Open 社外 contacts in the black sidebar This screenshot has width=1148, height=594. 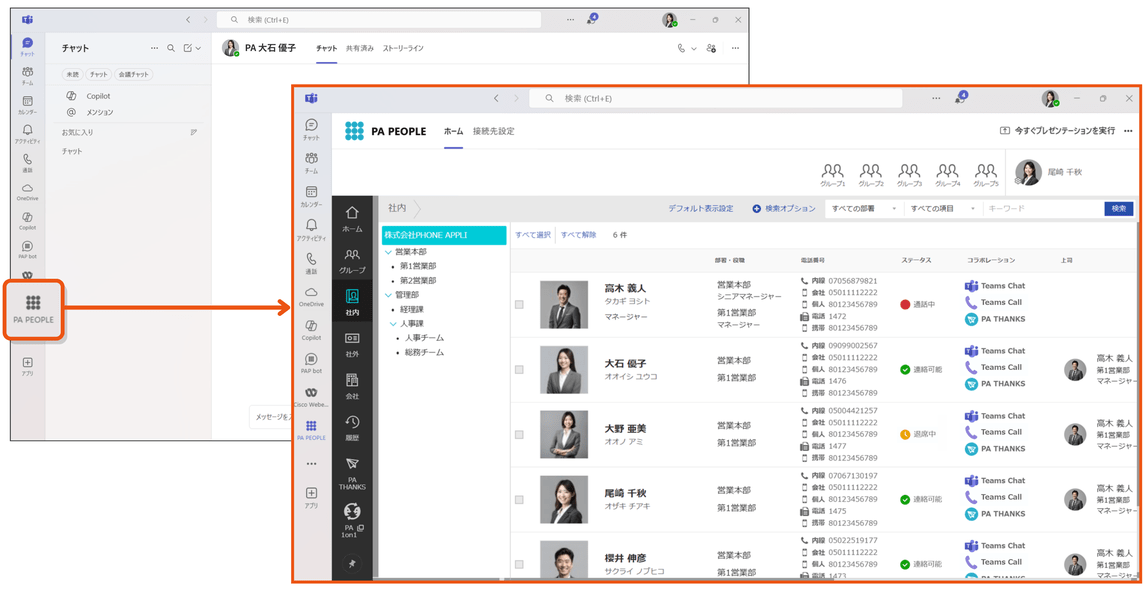coord(352,344)
